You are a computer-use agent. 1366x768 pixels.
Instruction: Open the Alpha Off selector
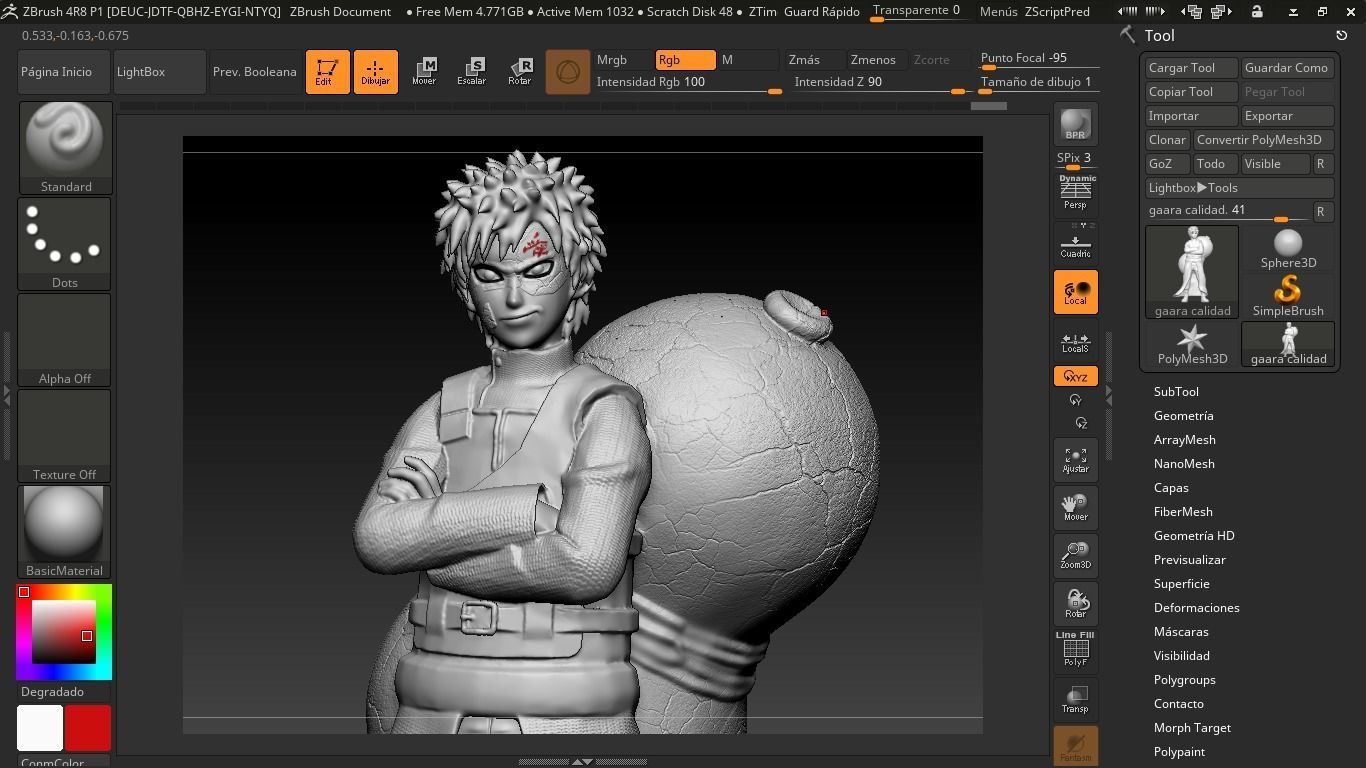[x=65, y=340]
